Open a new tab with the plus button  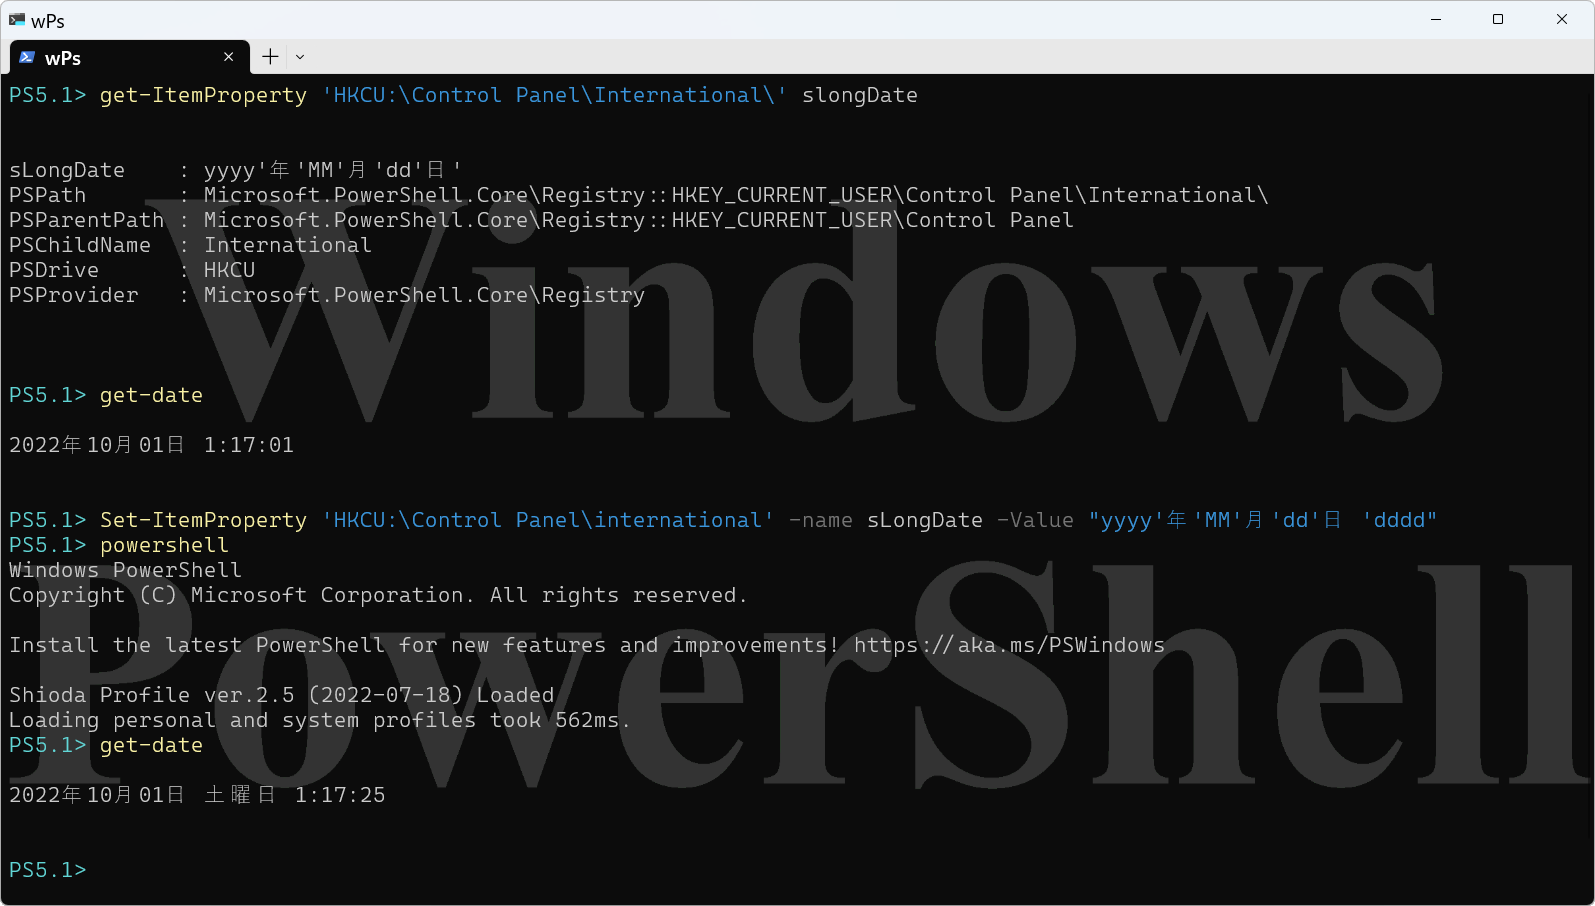(270, 57)
